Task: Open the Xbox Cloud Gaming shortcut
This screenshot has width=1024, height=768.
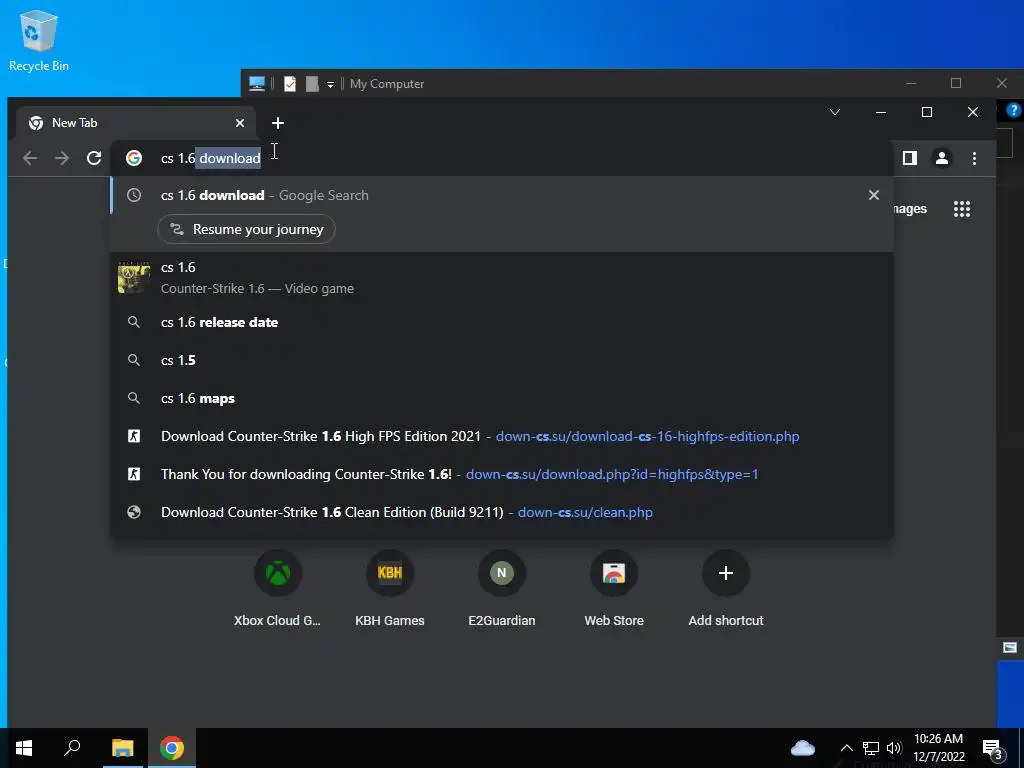Action: (278, 589)
